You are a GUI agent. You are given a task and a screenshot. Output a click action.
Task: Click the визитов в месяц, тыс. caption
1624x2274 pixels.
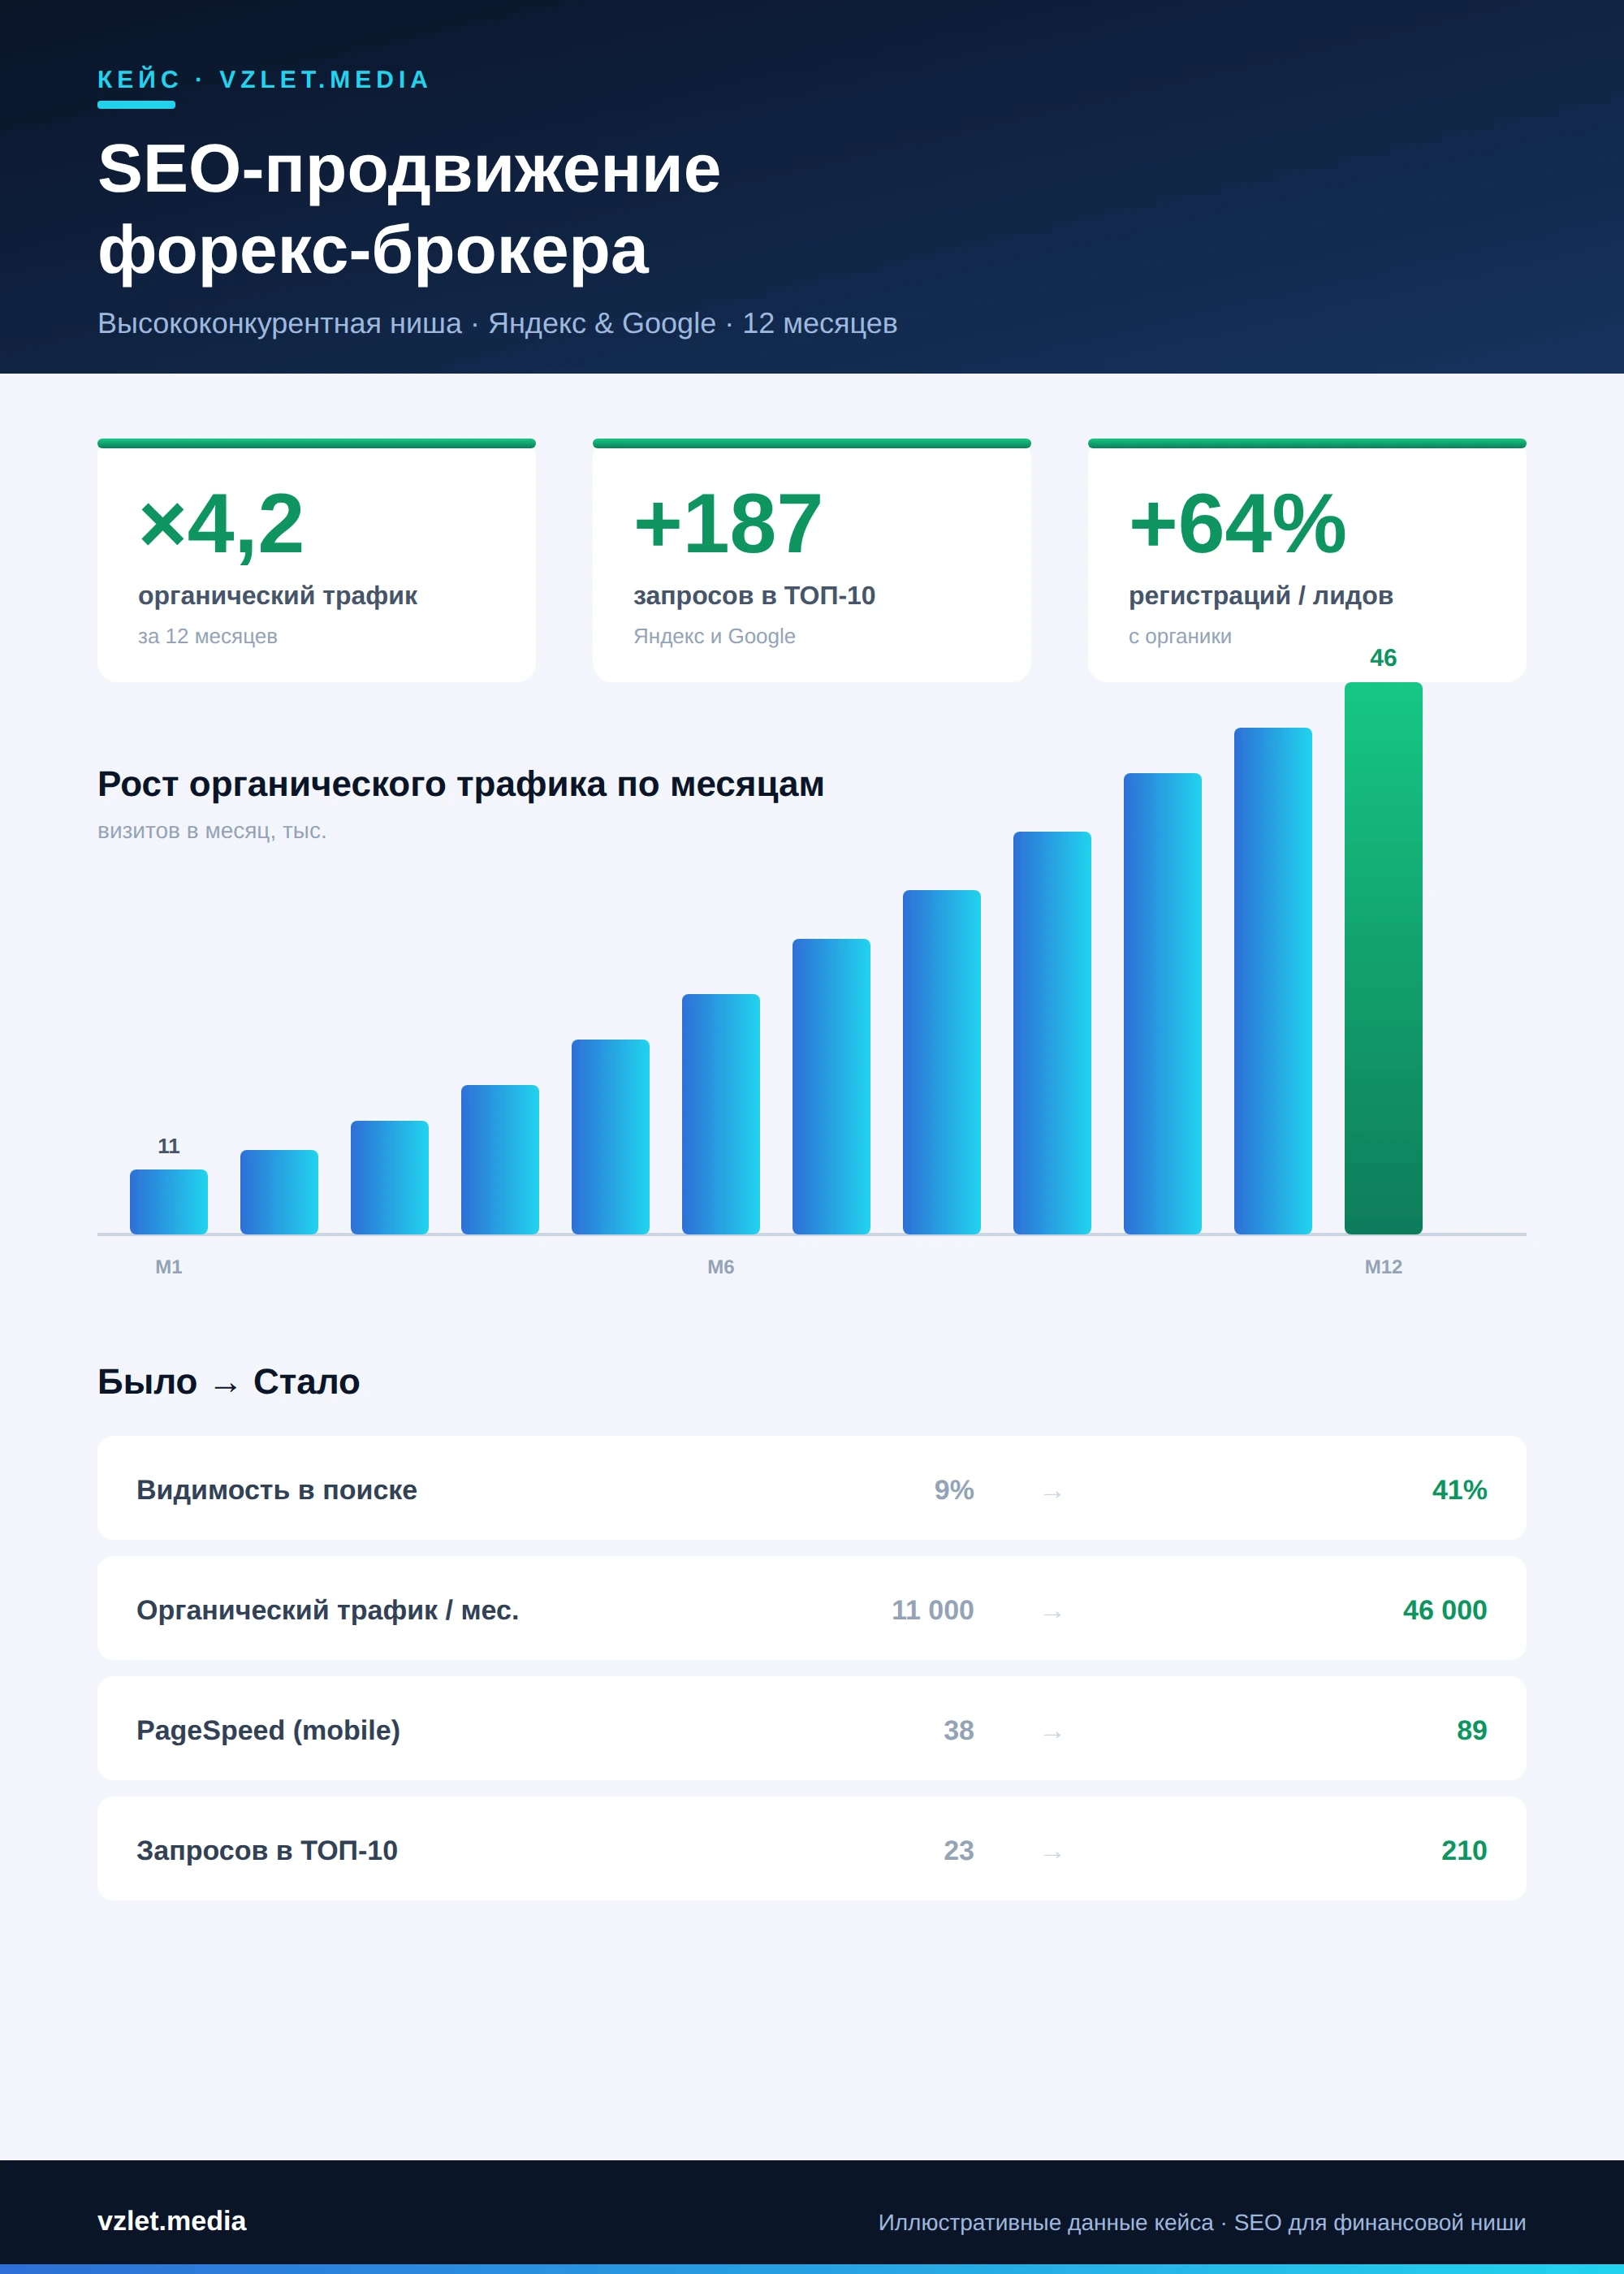click(212, 831)
